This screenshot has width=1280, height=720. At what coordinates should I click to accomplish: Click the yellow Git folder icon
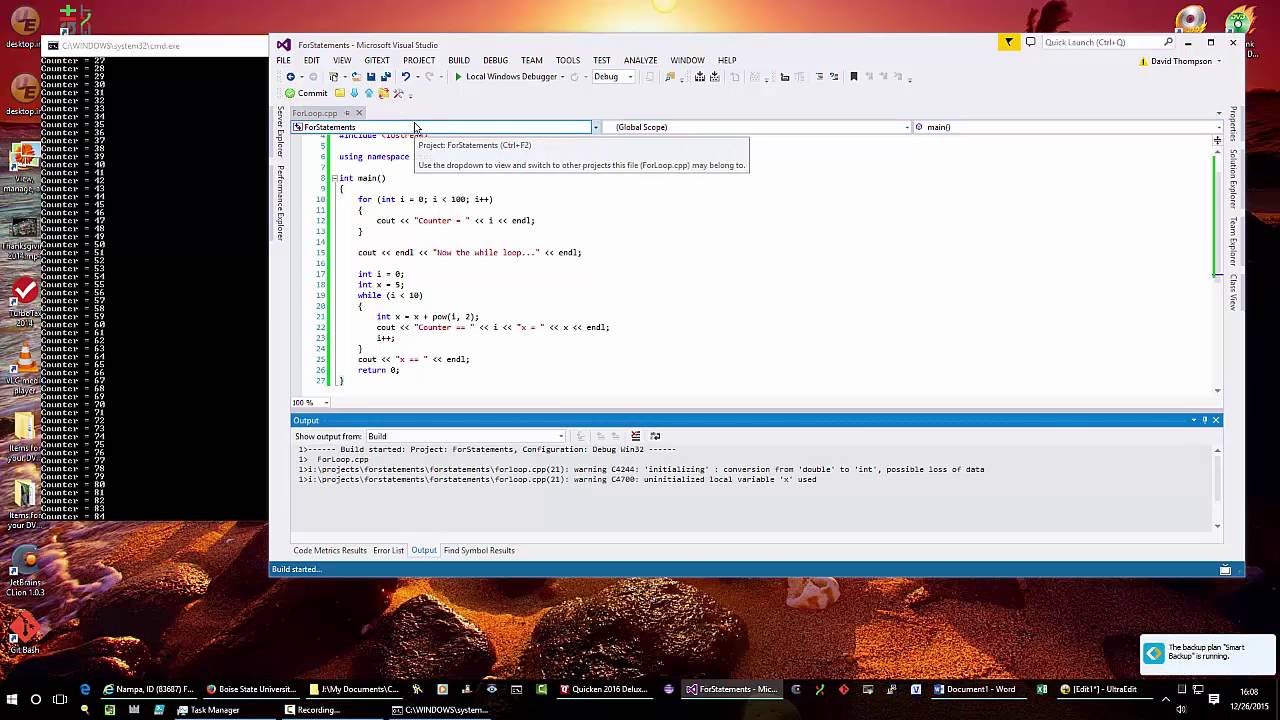340,93
